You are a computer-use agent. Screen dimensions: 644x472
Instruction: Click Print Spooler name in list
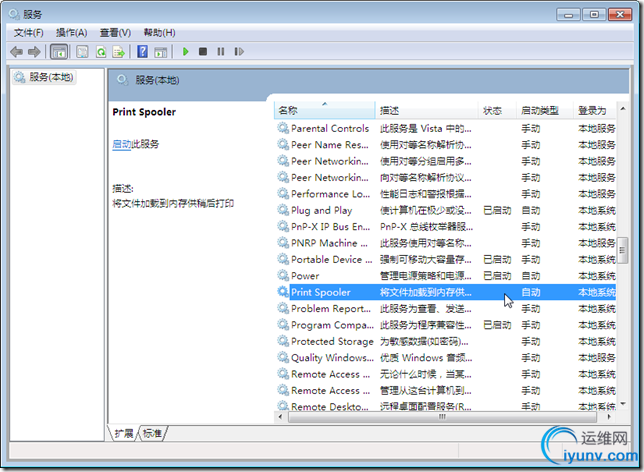pos(321,292)
